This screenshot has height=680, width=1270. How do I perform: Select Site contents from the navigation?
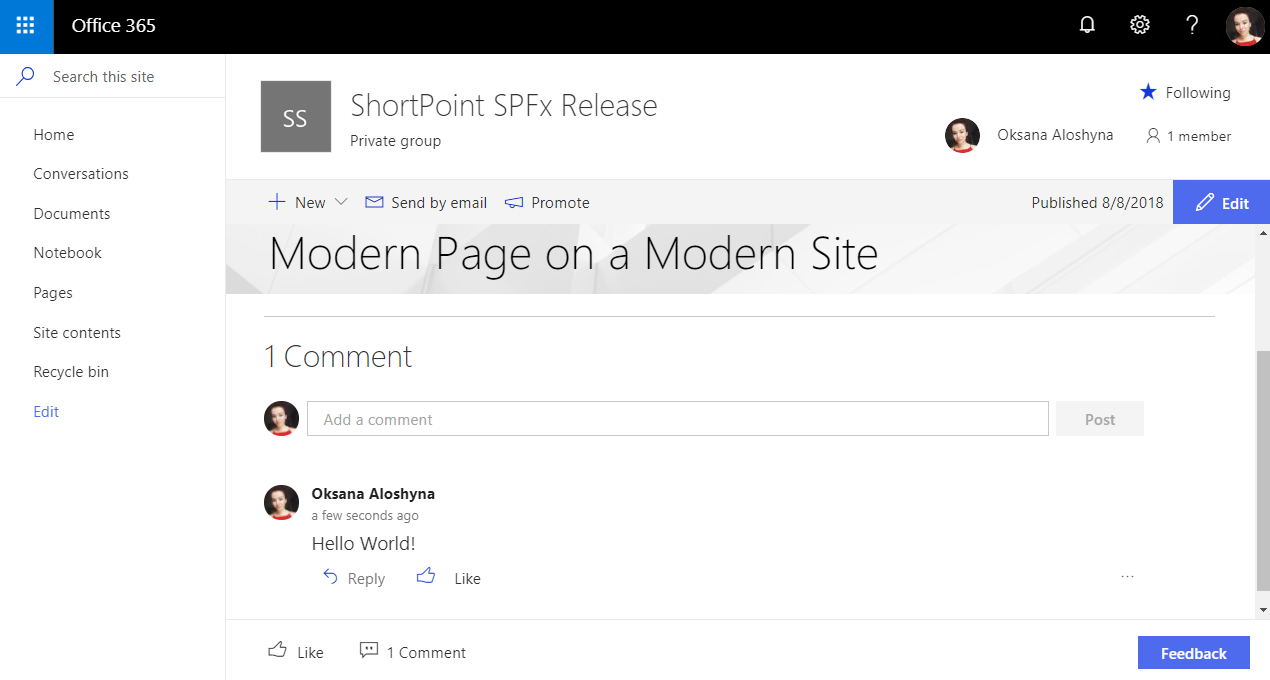pyautogui.click(x=77, y=332)
